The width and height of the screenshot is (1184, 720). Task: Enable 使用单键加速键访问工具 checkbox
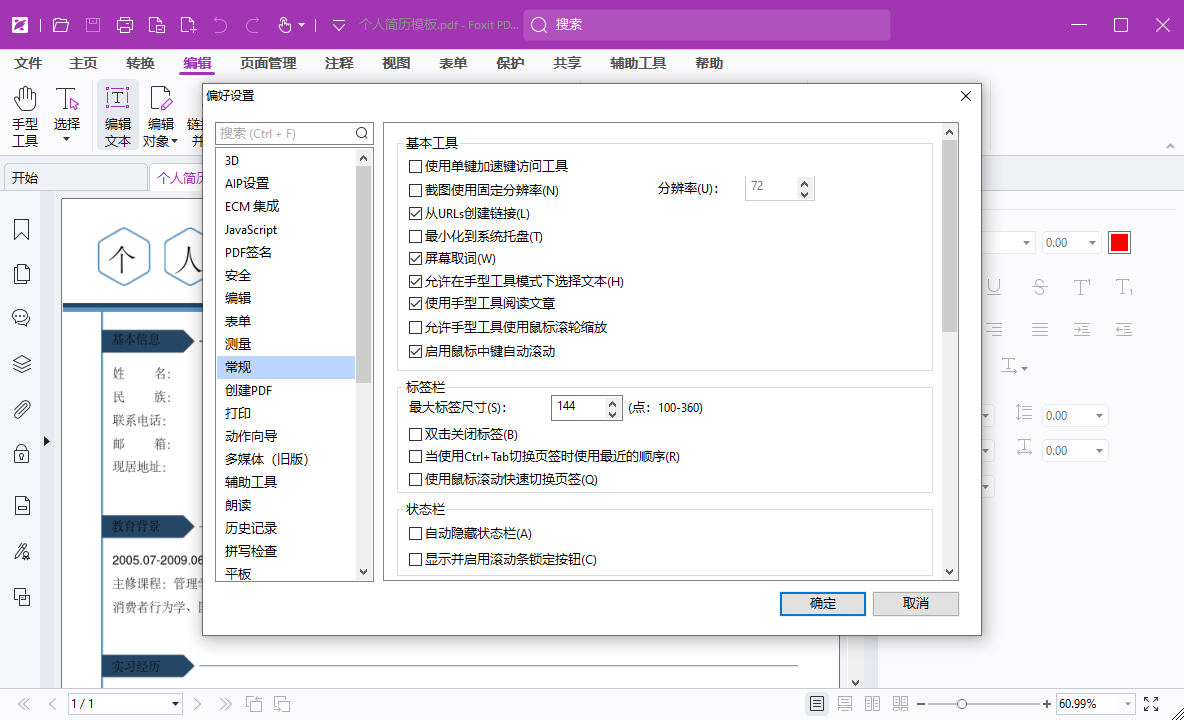[x=414, y=167]
